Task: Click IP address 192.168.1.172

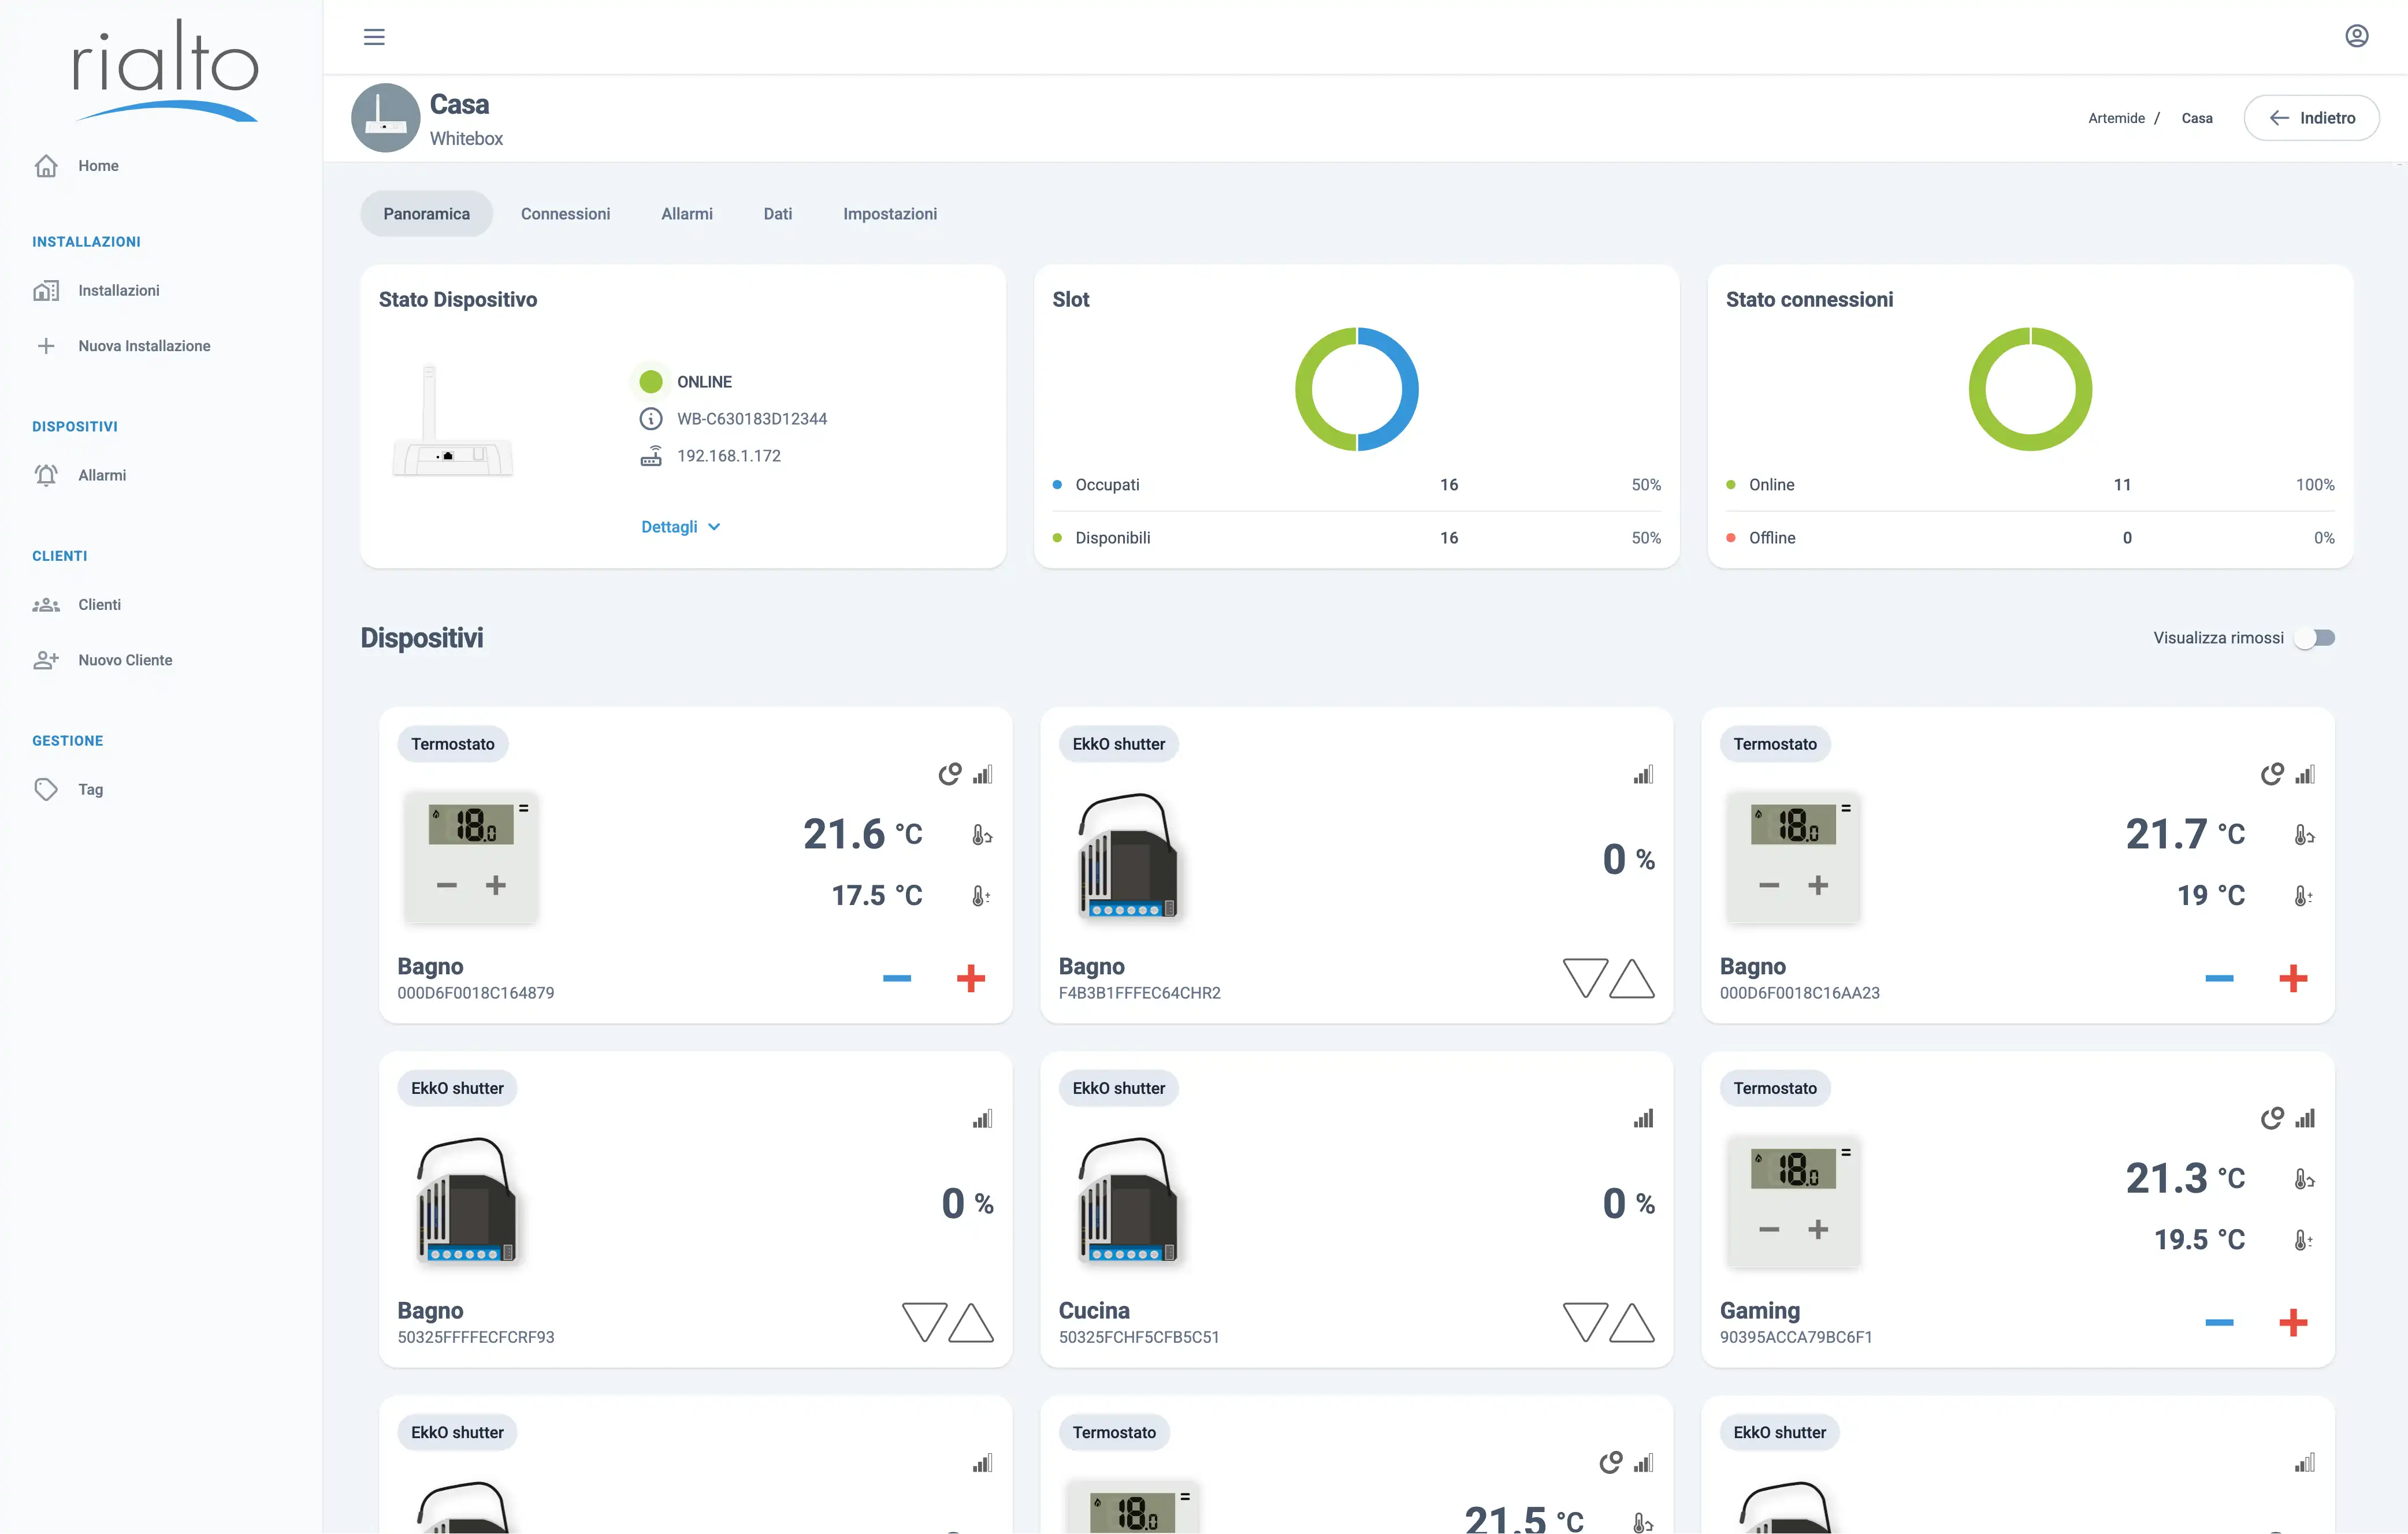Action: (728, 456)
